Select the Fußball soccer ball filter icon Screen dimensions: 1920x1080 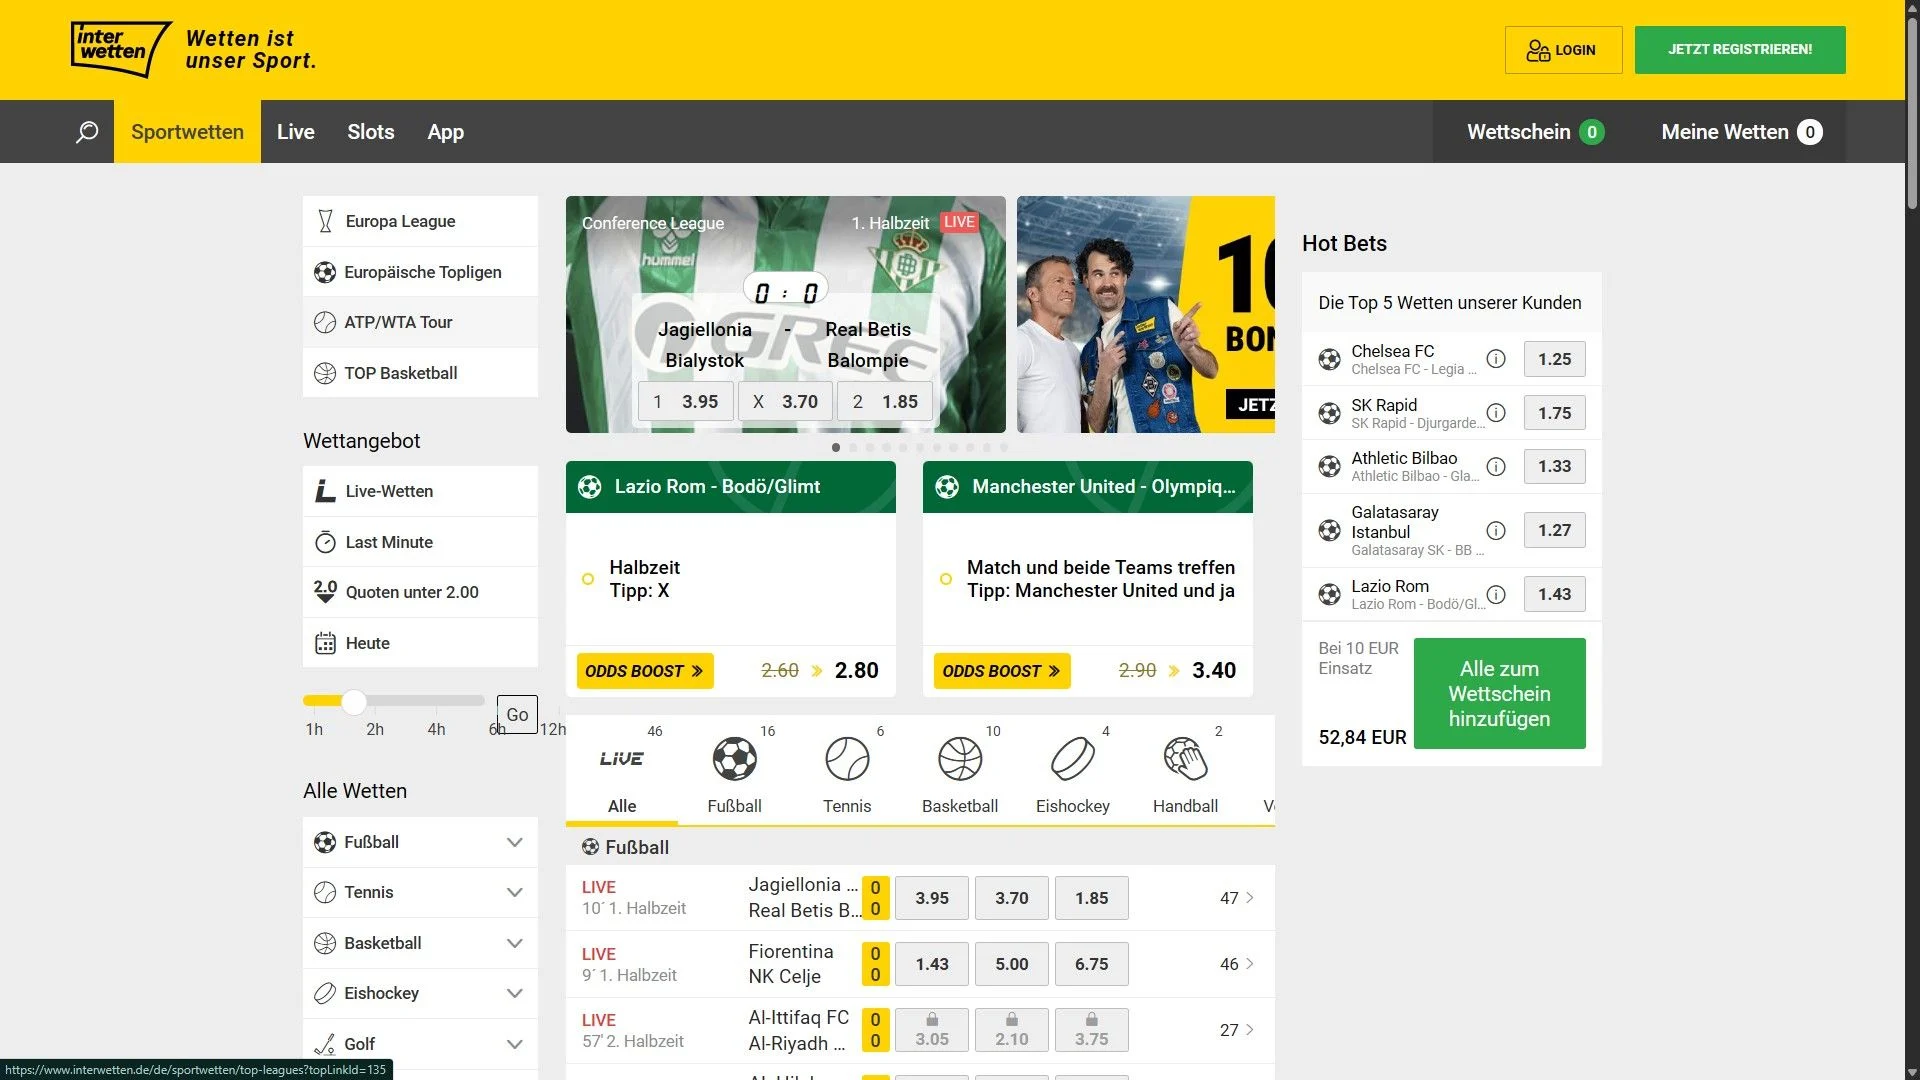tap(734, 760)
